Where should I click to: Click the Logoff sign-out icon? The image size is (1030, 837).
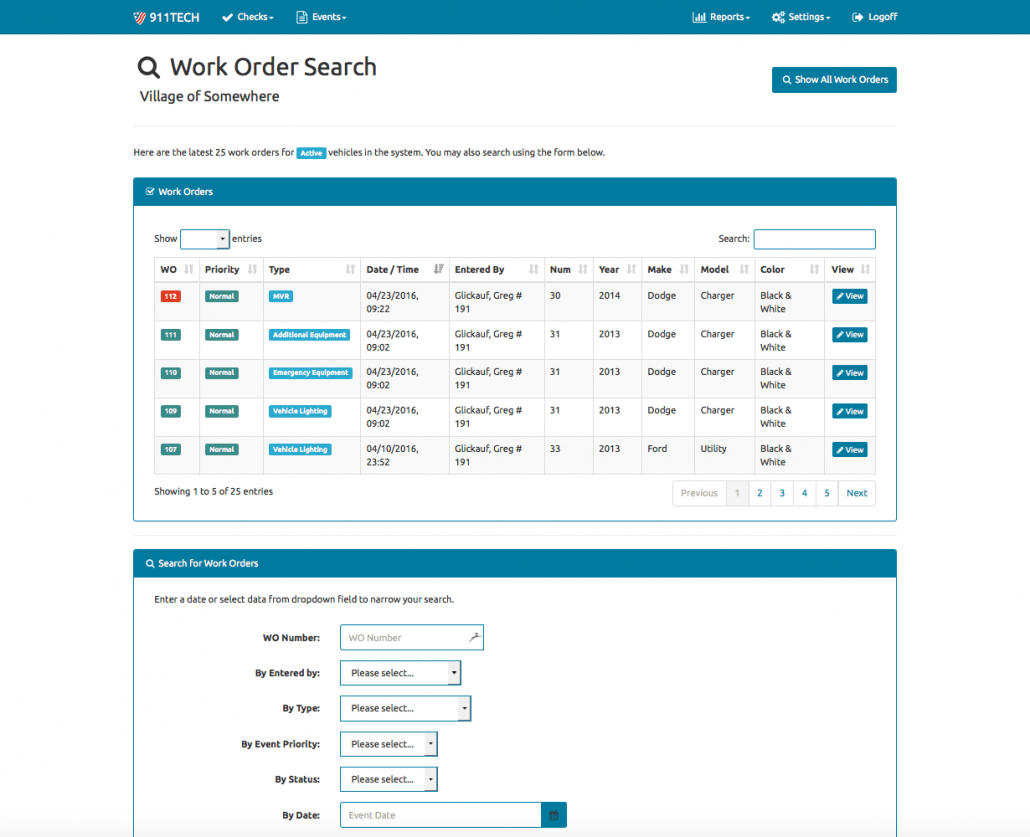click(x=857, y=16)
